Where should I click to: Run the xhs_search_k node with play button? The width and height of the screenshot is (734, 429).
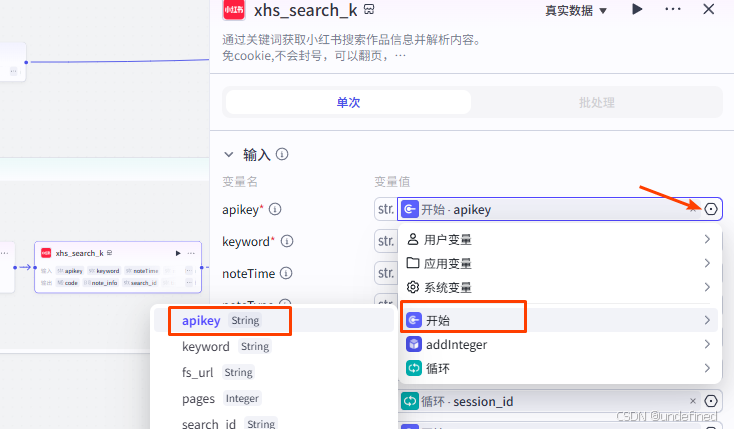tap(637, 9)
